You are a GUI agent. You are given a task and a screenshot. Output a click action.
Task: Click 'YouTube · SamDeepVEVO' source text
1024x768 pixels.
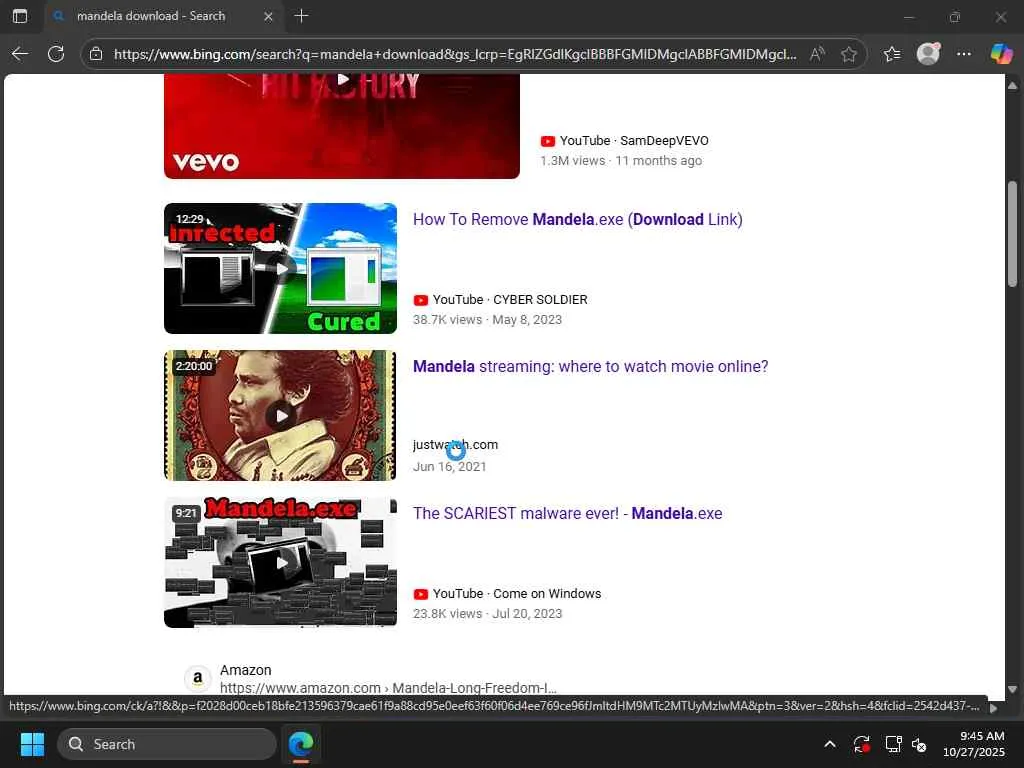click(633, 140)
